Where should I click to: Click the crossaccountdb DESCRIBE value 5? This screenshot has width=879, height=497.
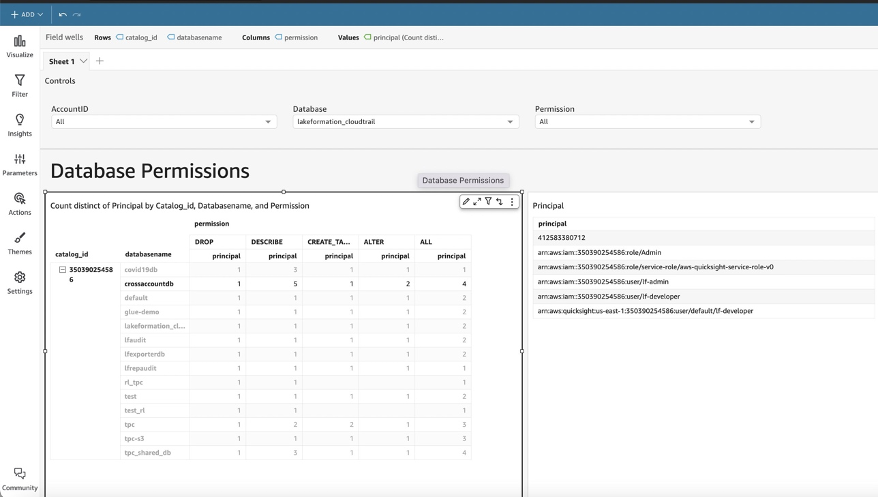point(295,284)
